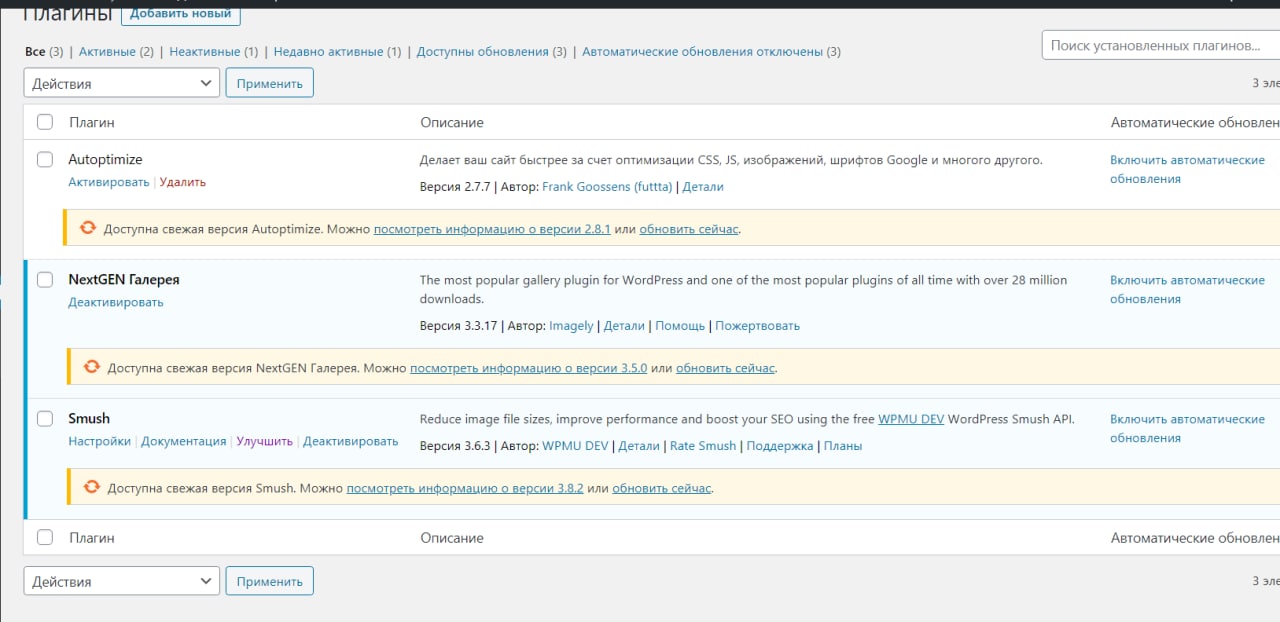
Task: Delete Autoptimize via Удалить link
Action: pyautogui.click(x=183, y=182)
